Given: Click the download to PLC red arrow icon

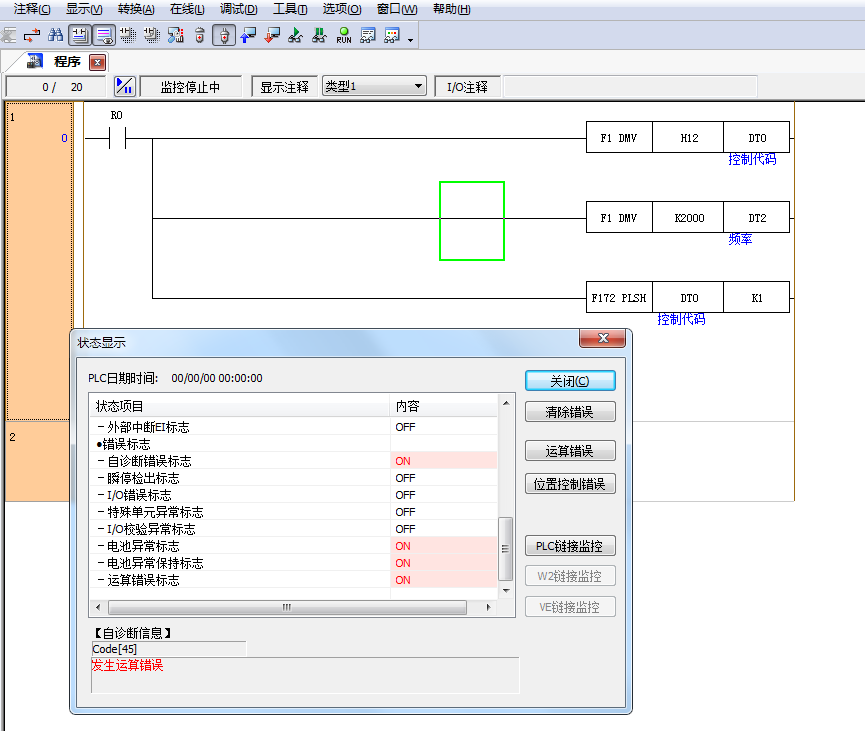Looking at the screenshot, I should pyautogui.click(x=272, y=36).
